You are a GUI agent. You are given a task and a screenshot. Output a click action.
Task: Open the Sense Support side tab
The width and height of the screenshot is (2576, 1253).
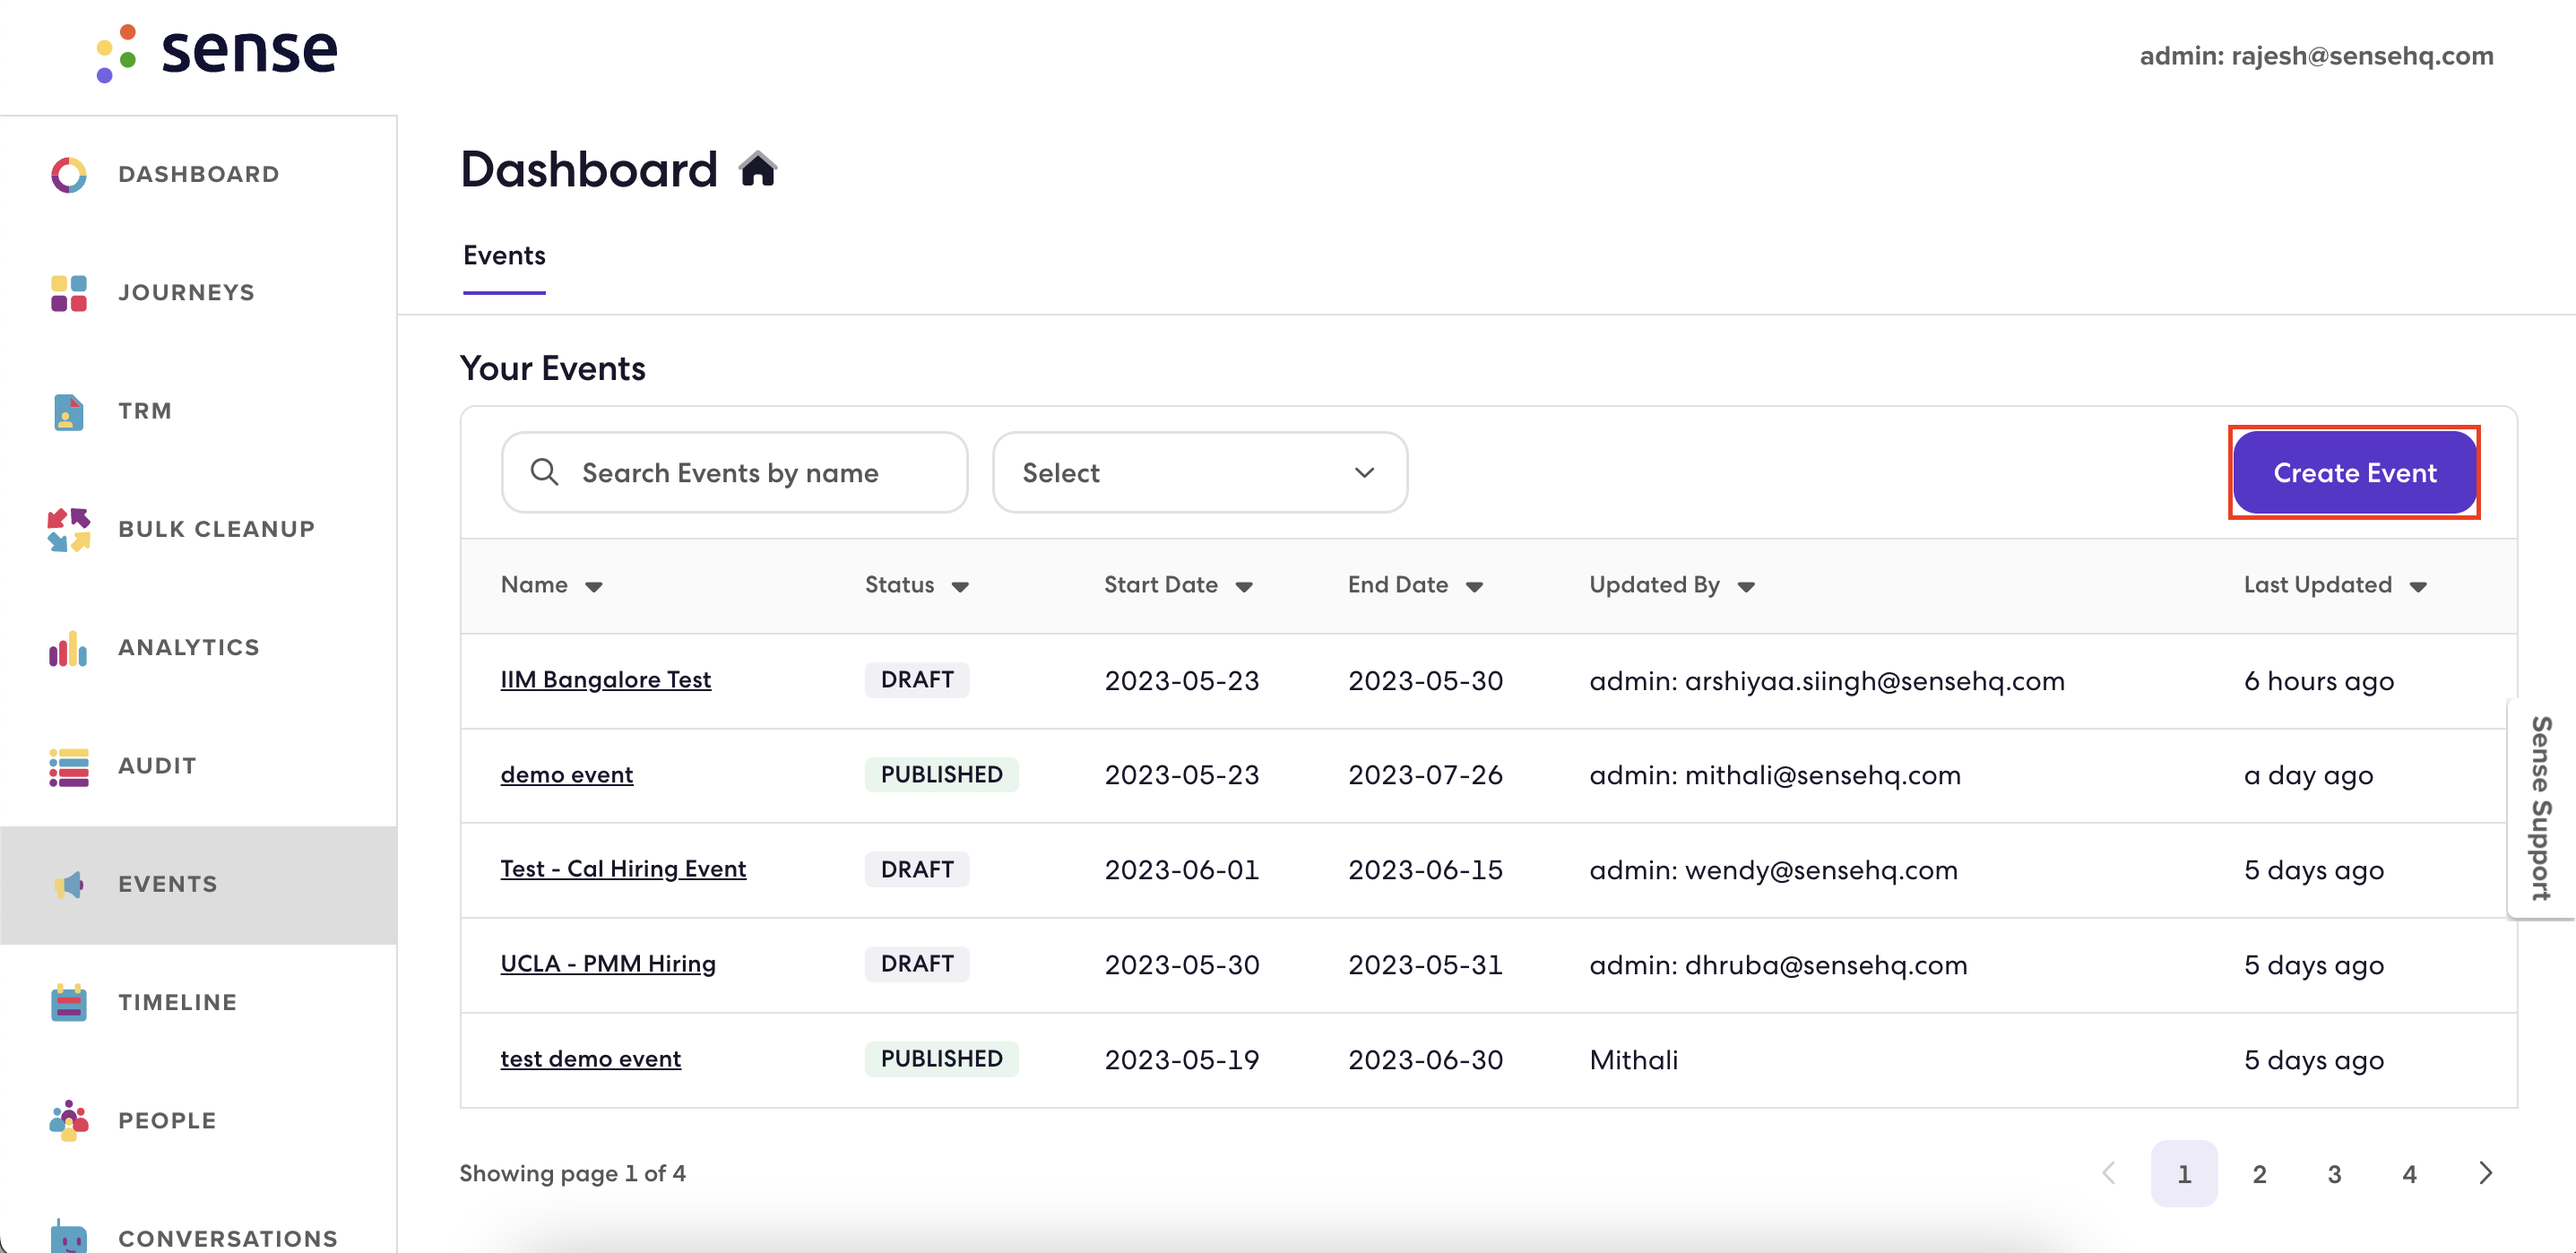coord(2541,808)
